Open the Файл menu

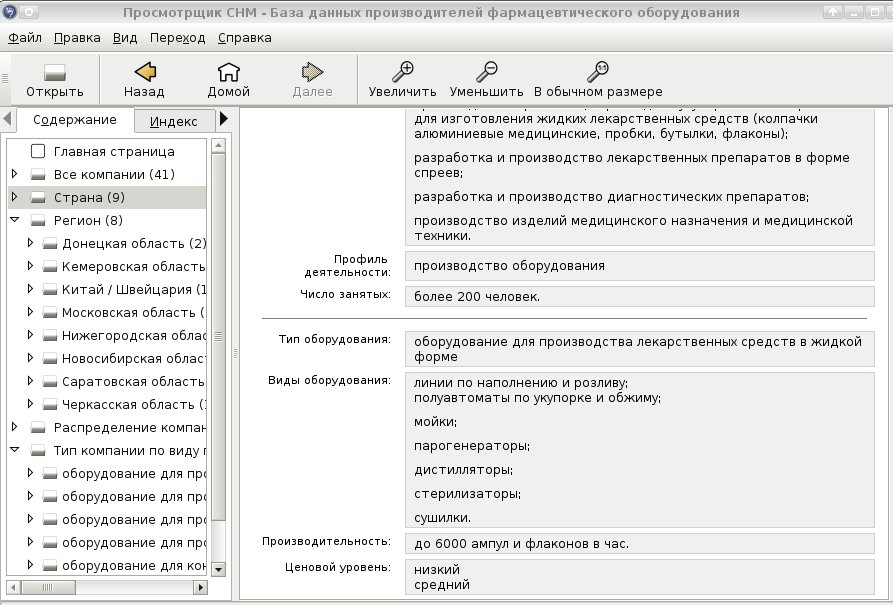tap(25, 38)
